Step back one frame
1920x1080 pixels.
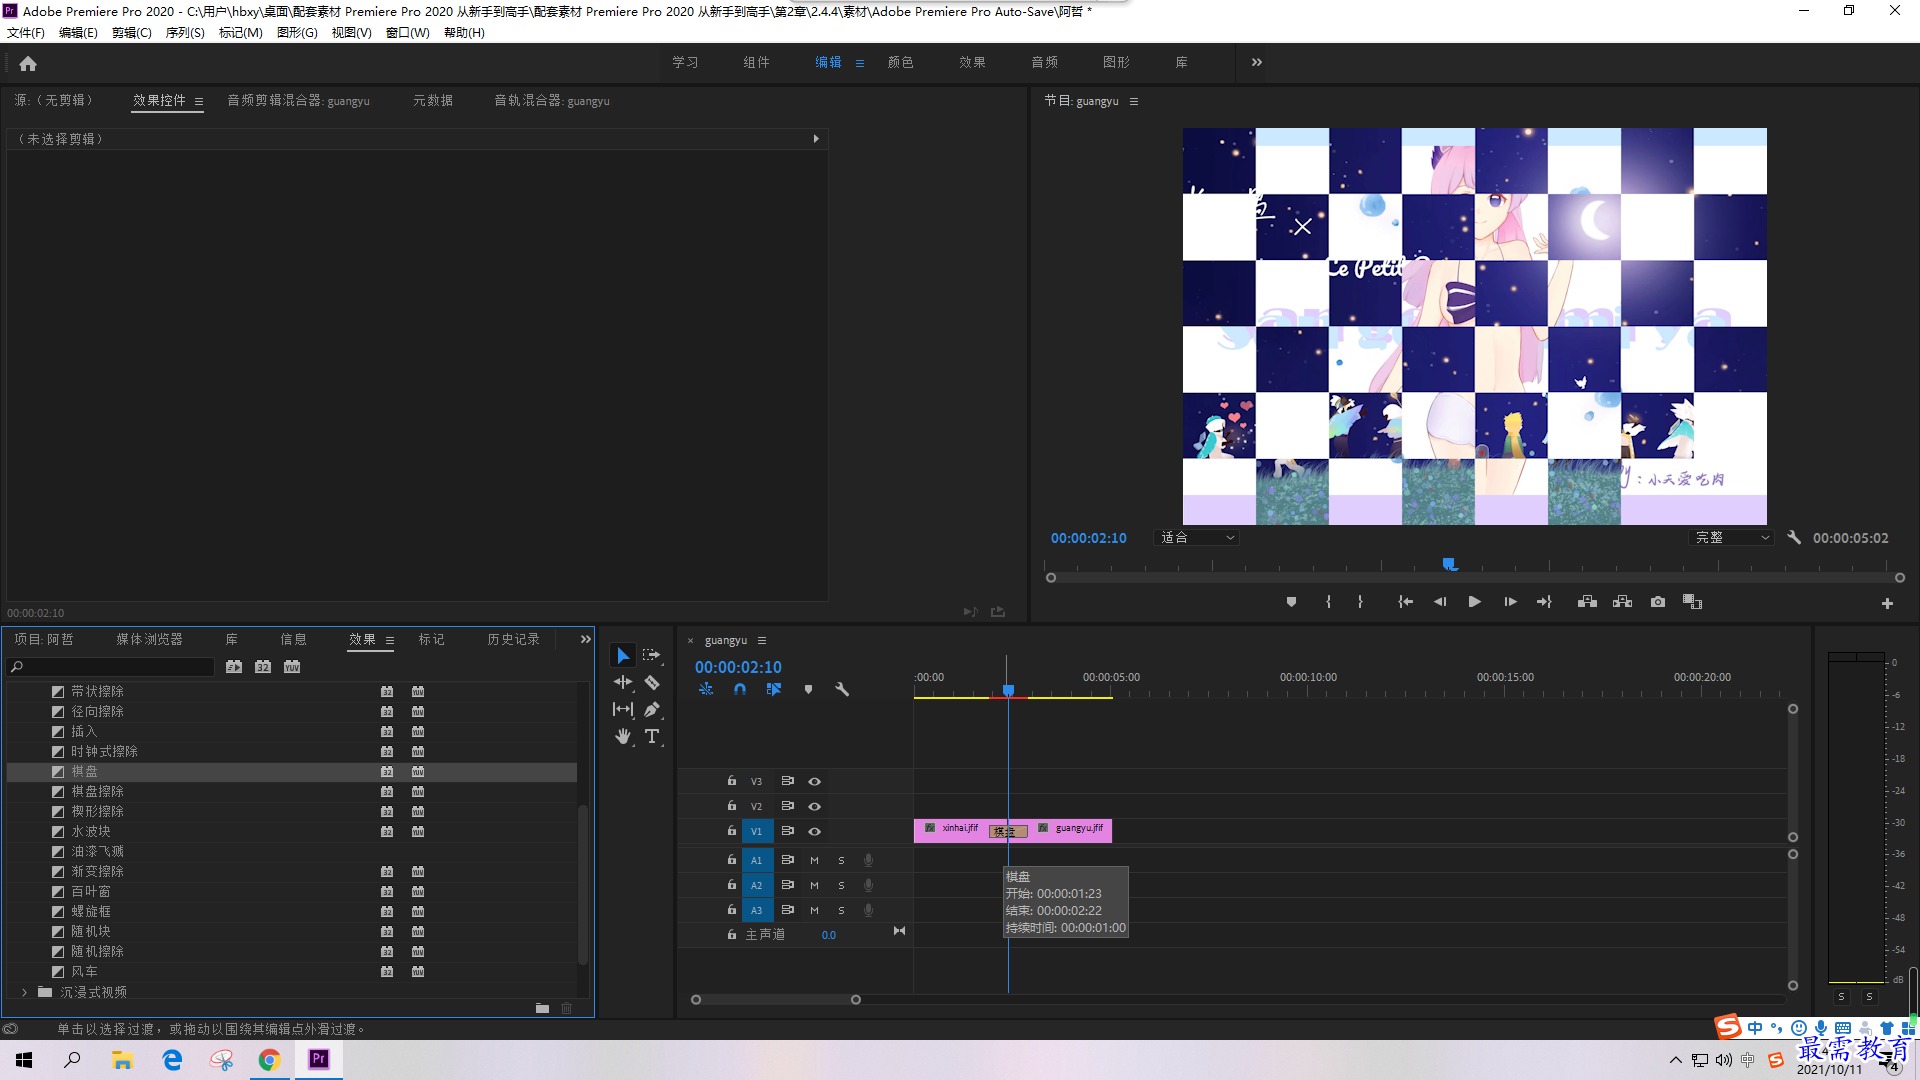tap(1440, 602)
